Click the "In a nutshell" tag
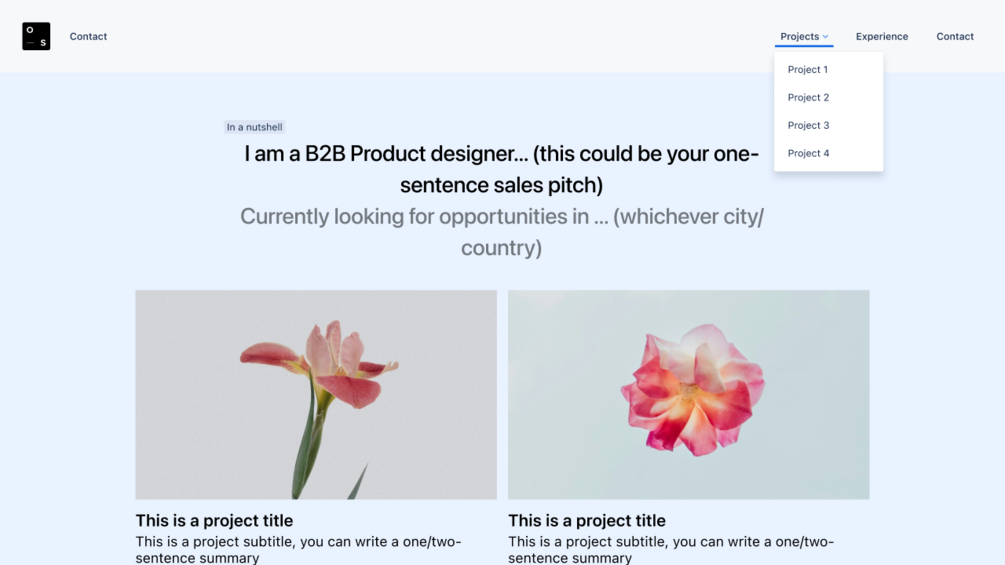Image resolution: width=1005 pixels, height=565 pixels. (x=254, y=127)
